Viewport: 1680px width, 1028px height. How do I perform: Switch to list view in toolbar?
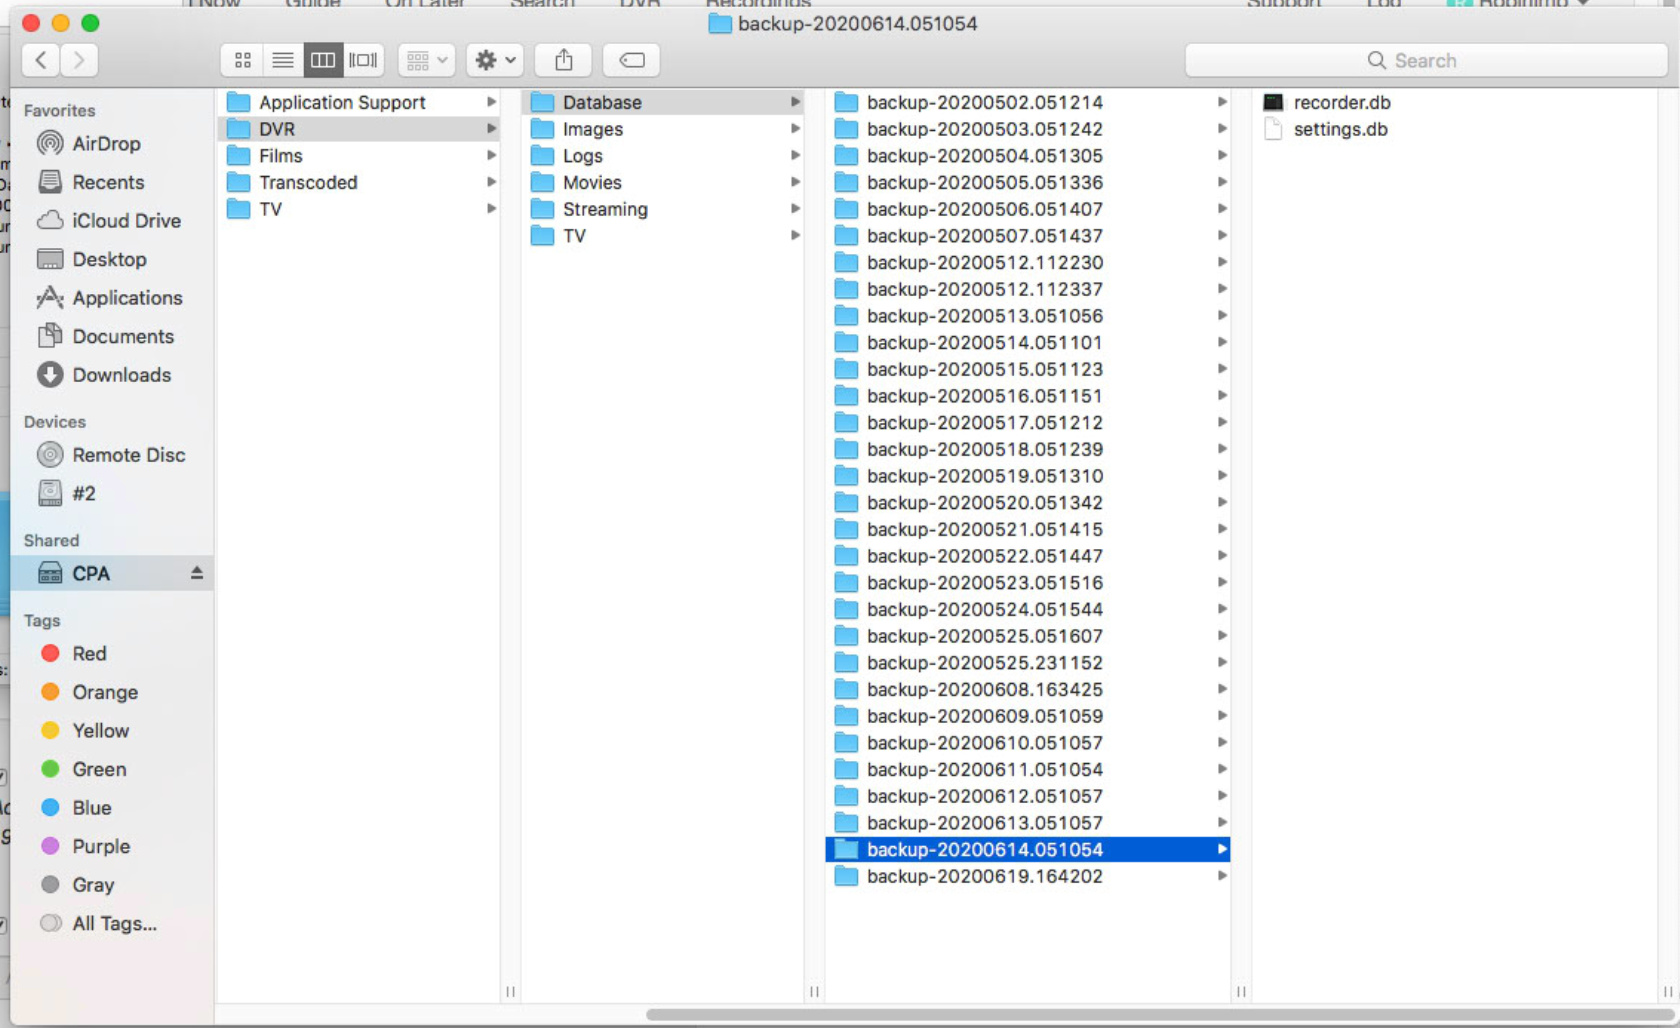[283, 61]
